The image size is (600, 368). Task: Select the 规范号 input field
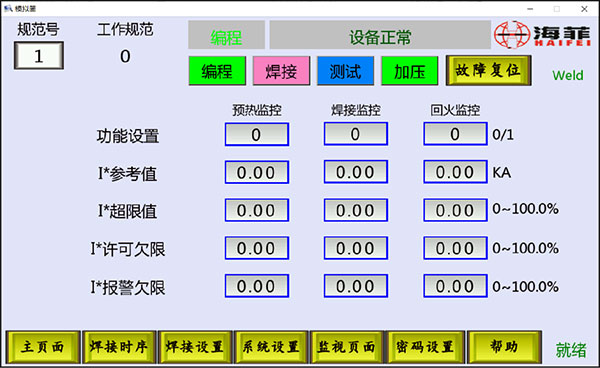point(39,56)
